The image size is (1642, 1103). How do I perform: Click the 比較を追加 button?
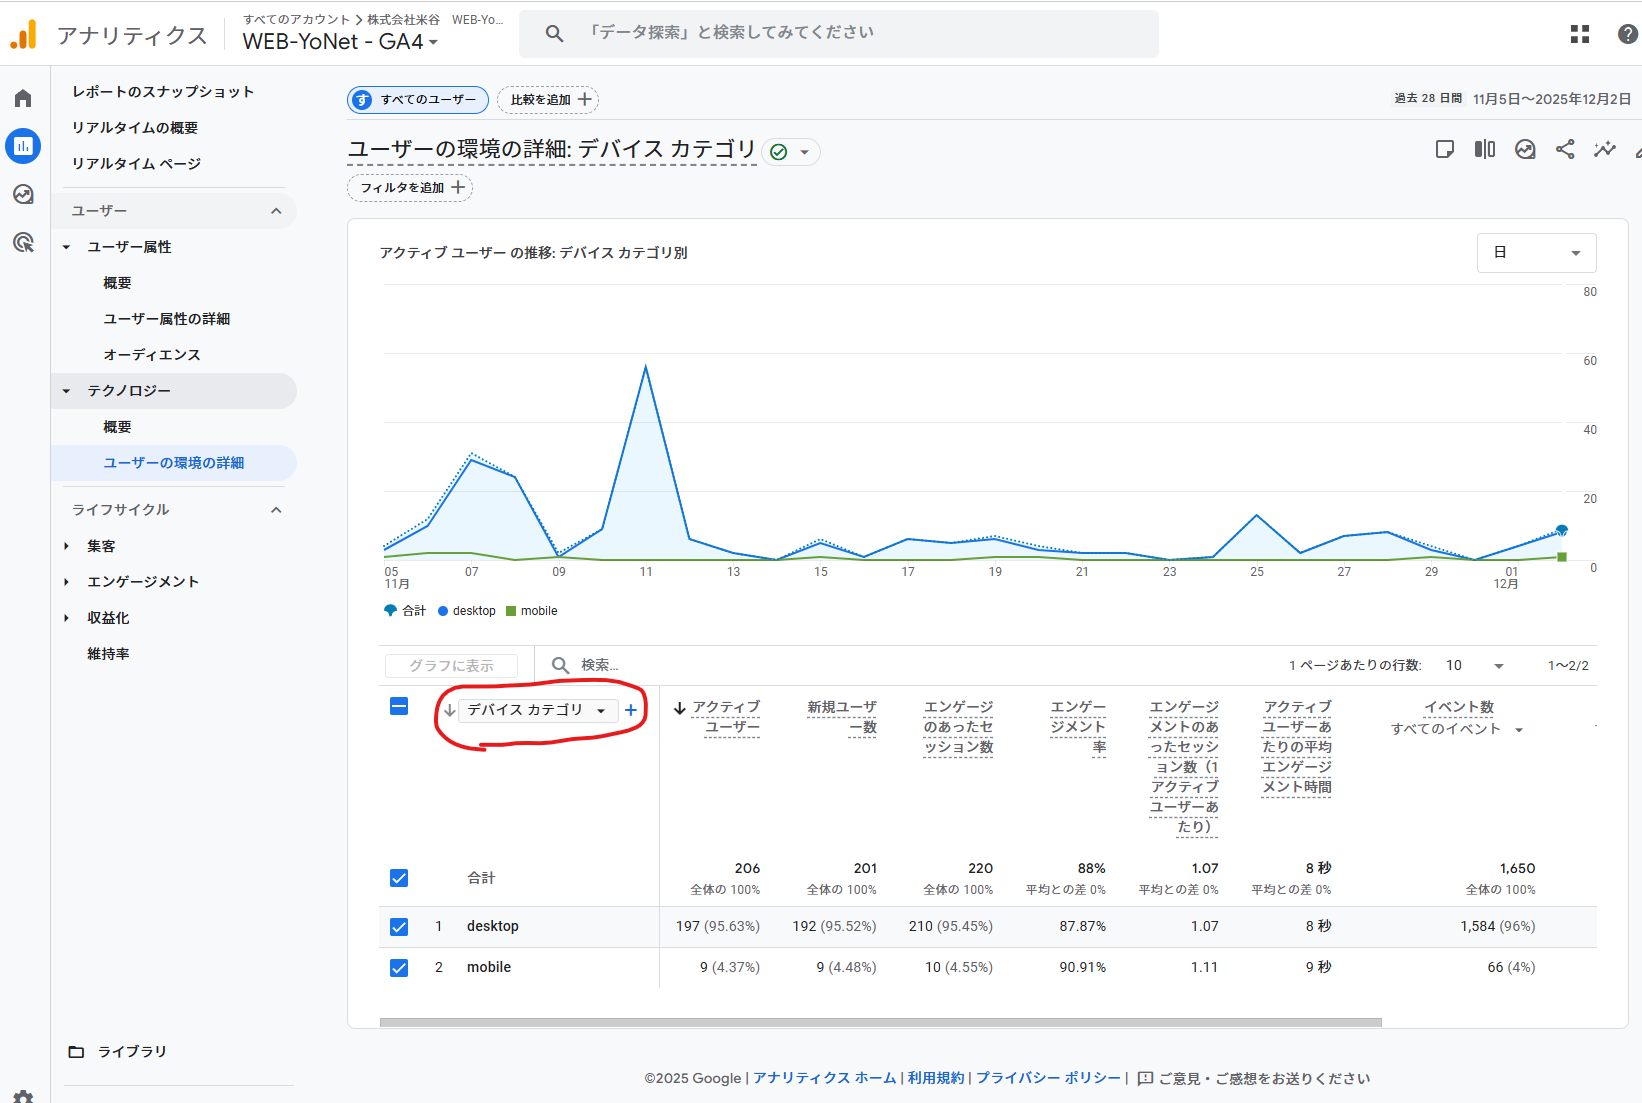548,100
